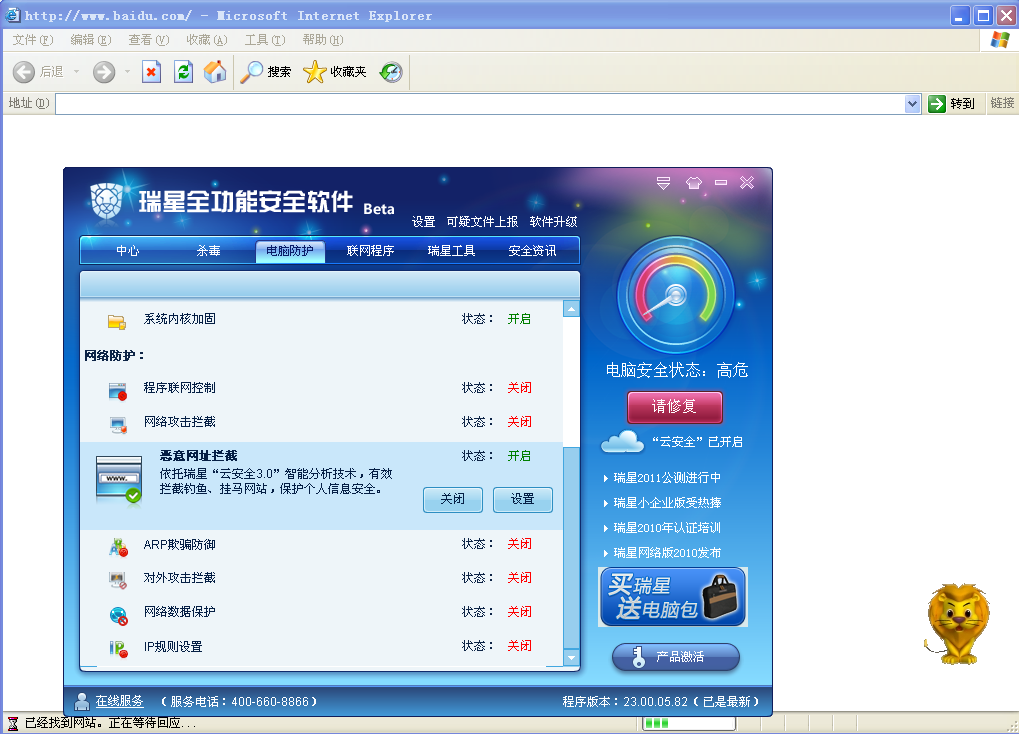Screen dimensions: 1019x734
Task: Expand 瑞星2011公测进行中 news link arrow
Action: click(606, 478)
